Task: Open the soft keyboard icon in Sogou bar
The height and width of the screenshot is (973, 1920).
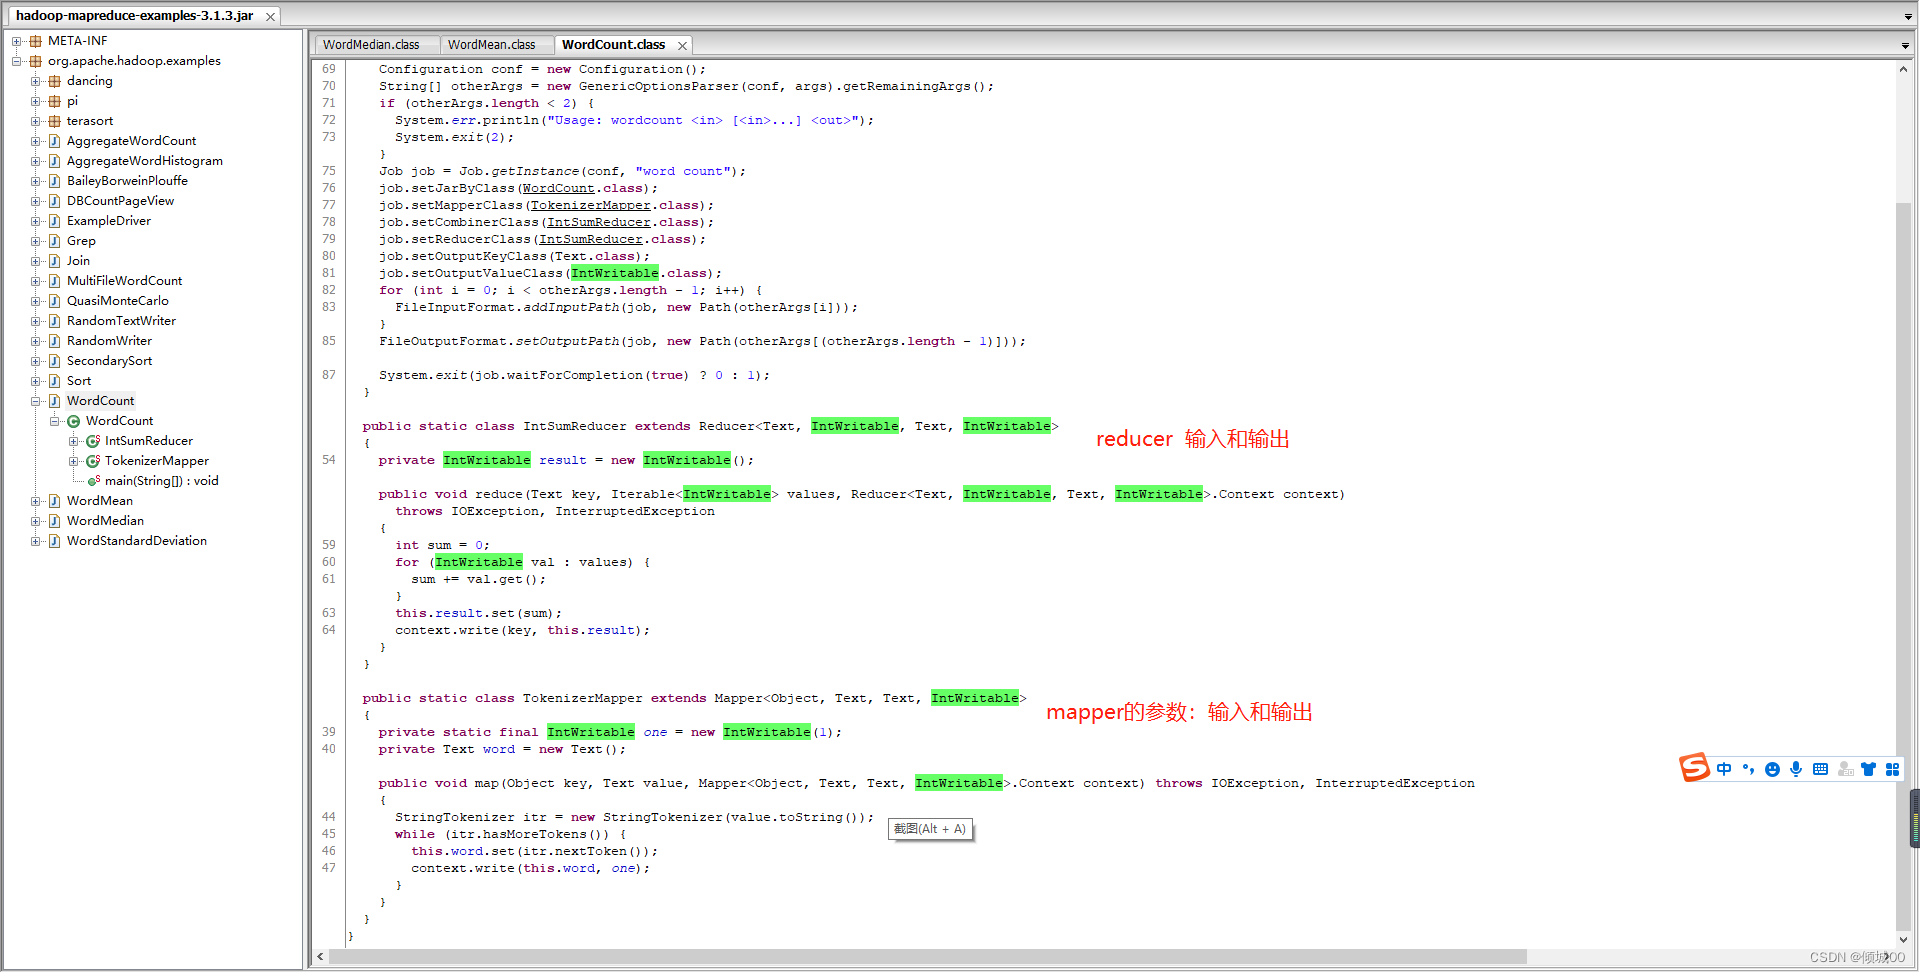Action: pos(1820,769)
